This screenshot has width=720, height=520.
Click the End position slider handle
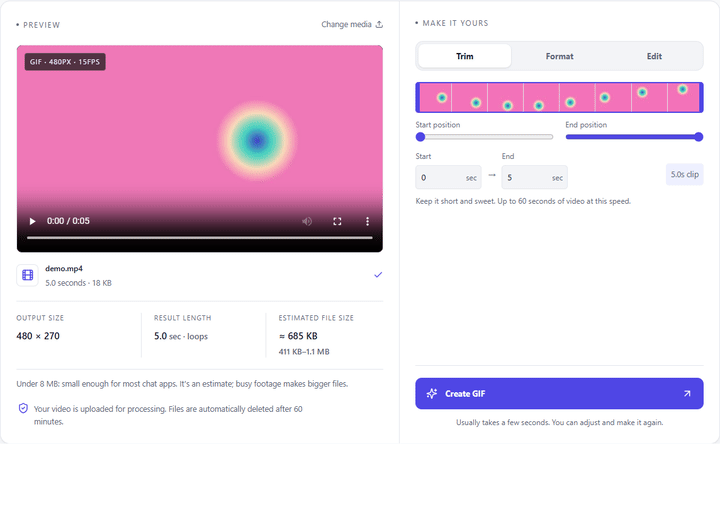point(698,137)
